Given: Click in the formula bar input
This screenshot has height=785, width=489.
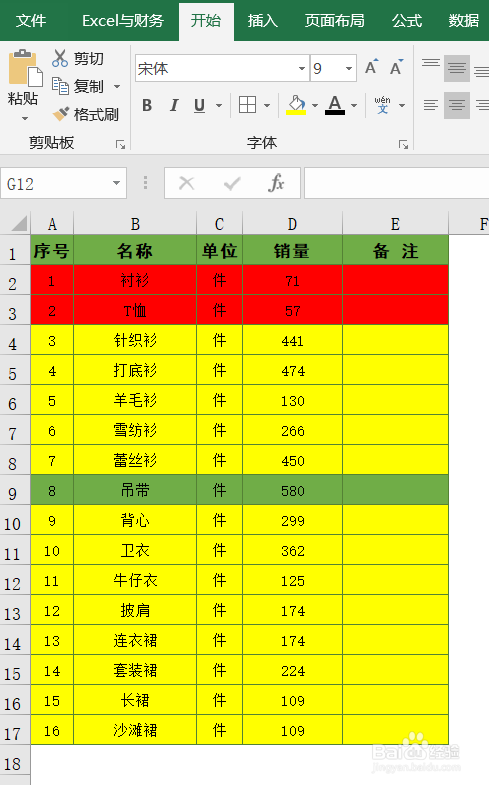Looking at the screenshot, I should pyautogui.click(x=396, y=183).
